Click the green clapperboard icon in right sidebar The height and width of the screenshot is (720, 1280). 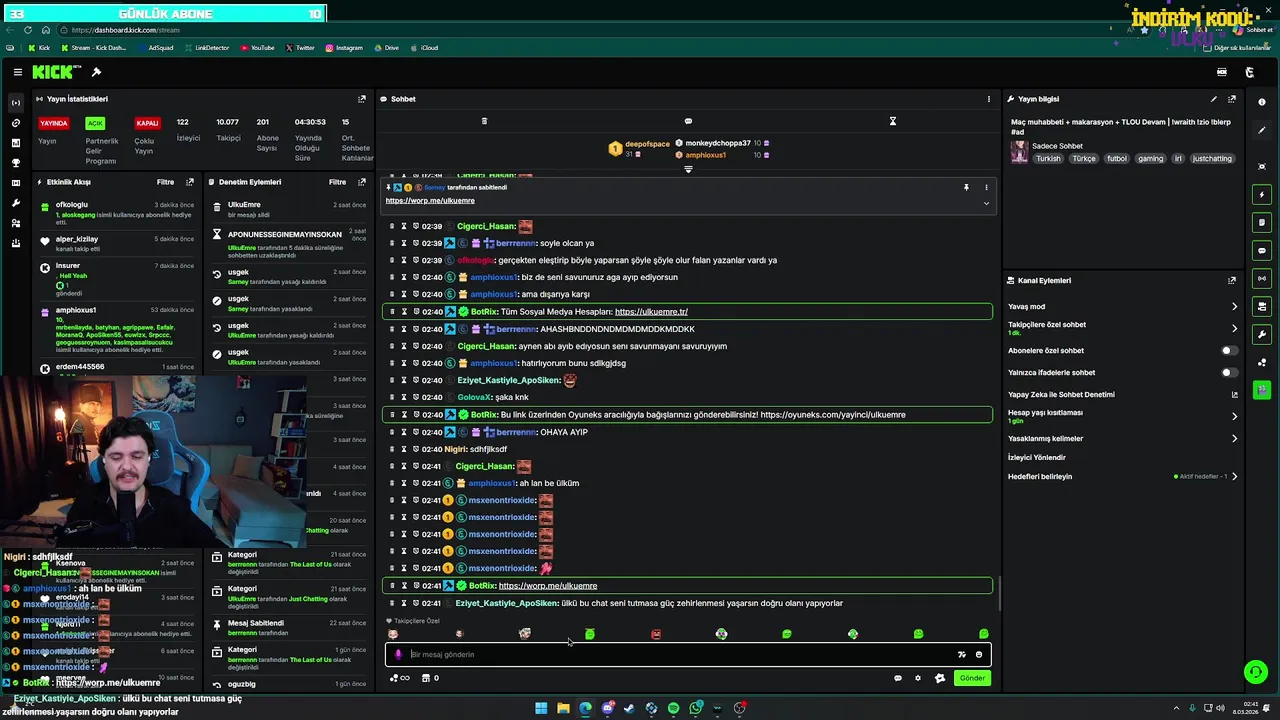1262,390
